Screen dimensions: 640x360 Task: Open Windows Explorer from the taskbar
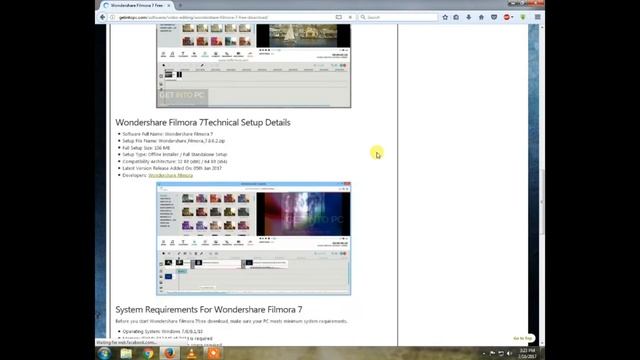pyautogui.click(x=126, y=353)
